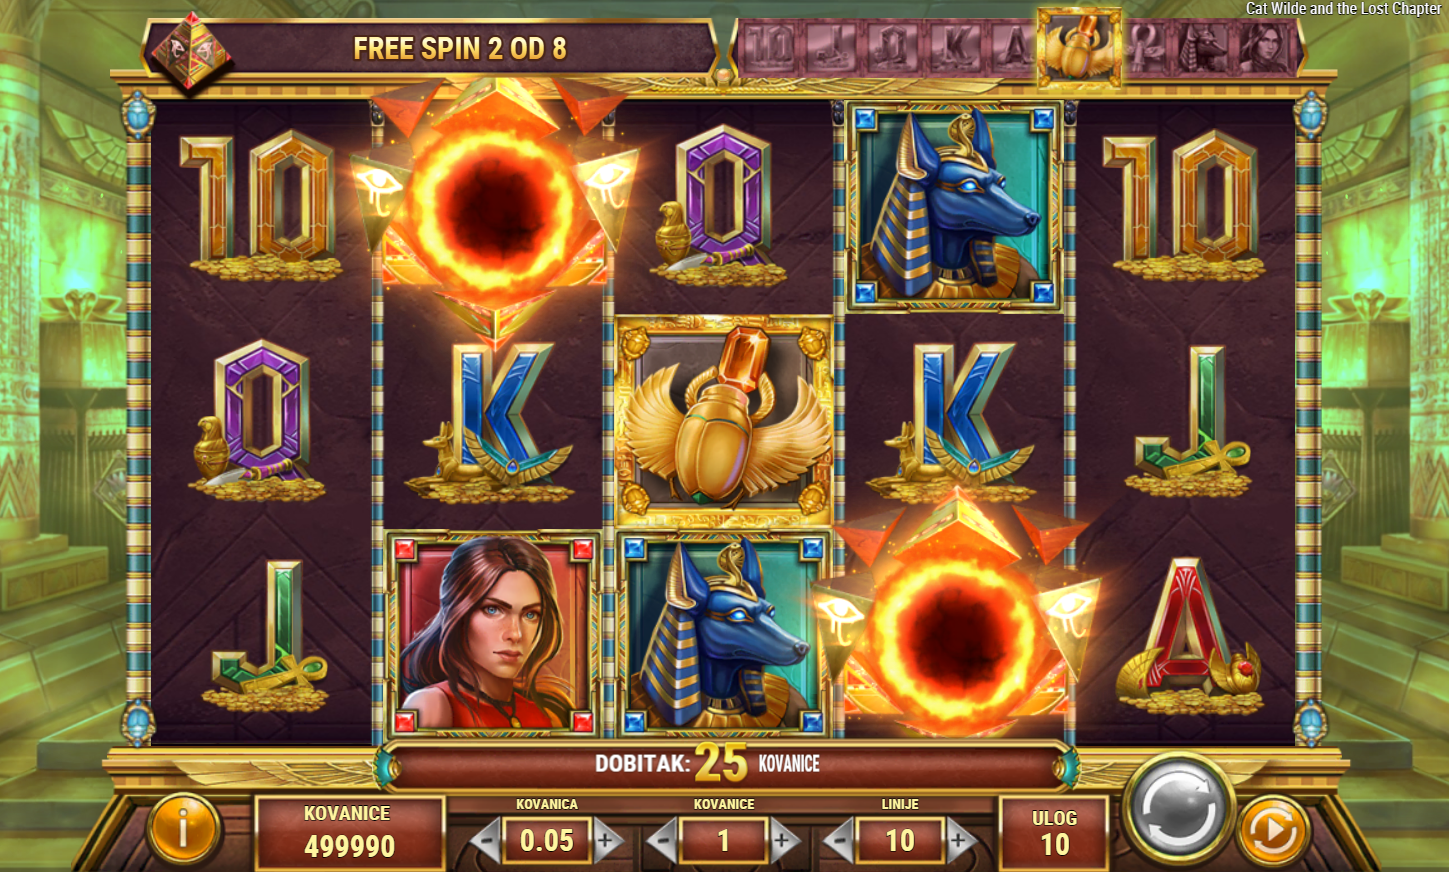The width and height of the screenshot is (1449, 872).
Task: Increase the Kovanice coins count
Action: 785,841
